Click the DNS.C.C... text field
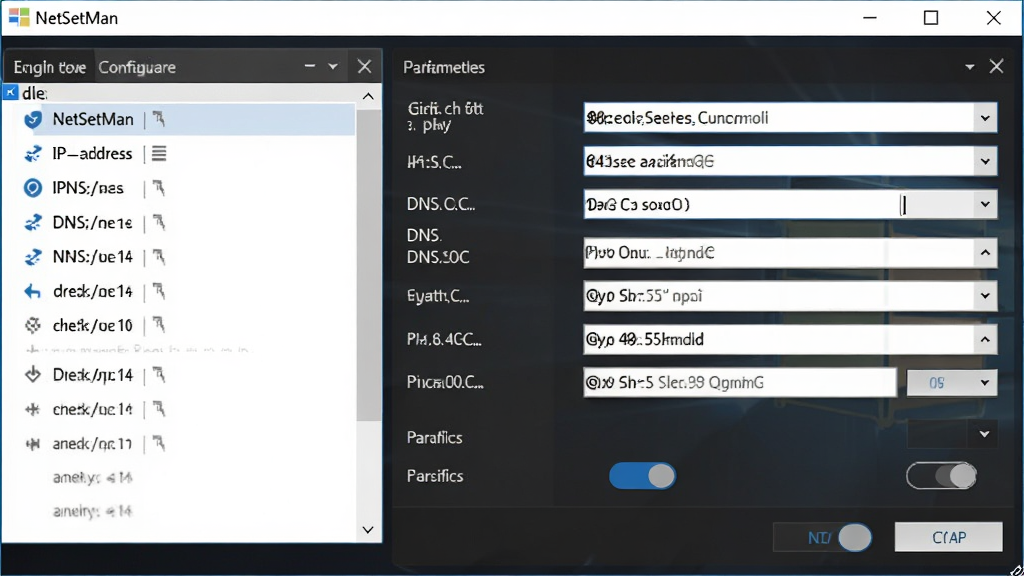This screenshot has width=1024, height=576. click(779, 204)
